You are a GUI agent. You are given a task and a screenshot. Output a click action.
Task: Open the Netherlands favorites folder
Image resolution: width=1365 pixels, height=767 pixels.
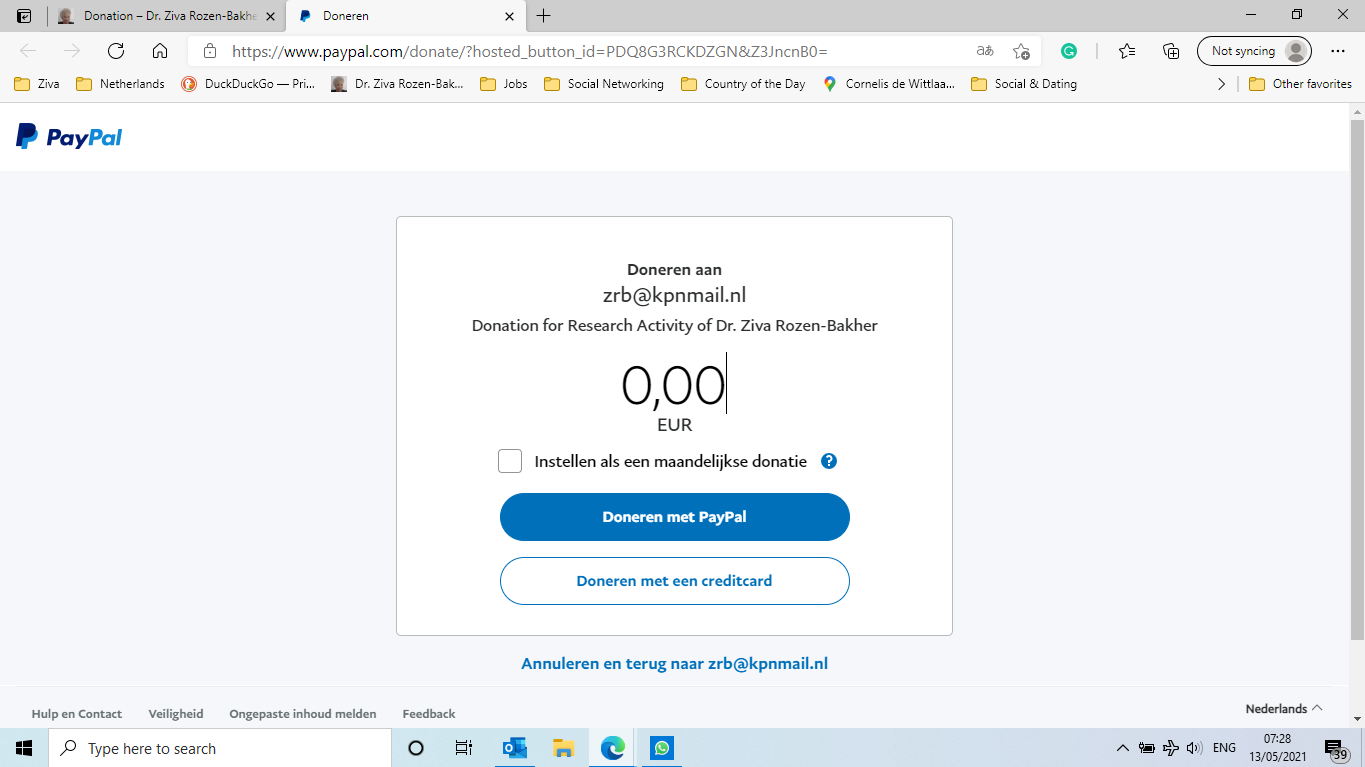(120, 84)
